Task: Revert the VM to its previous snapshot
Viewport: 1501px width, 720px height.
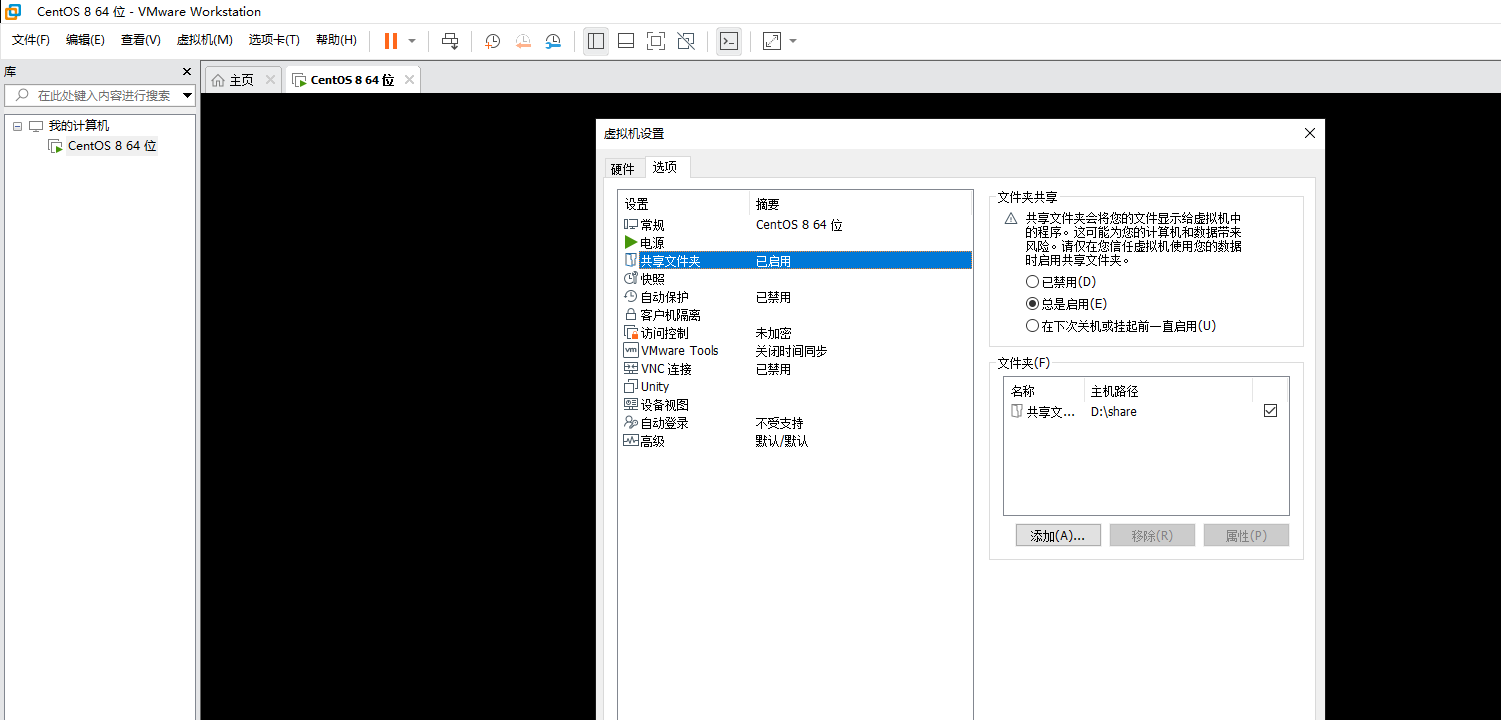Action: point(523,41)
